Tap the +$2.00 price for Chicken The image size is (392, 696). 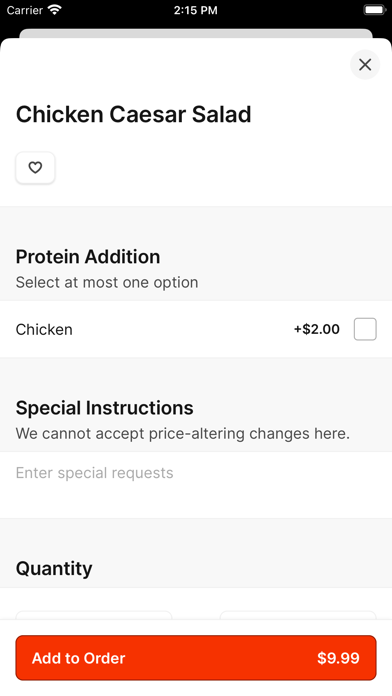(317, 329)
